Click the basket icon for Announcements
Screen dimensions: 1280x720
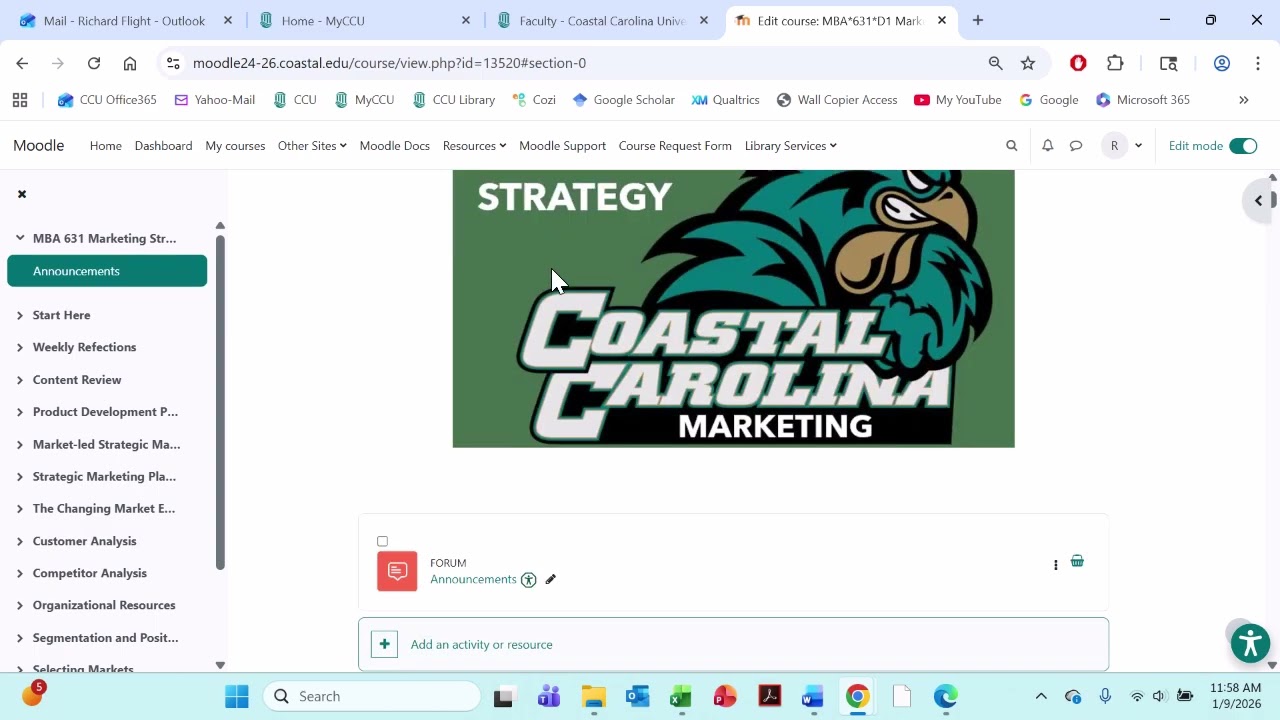(1077, 561)
